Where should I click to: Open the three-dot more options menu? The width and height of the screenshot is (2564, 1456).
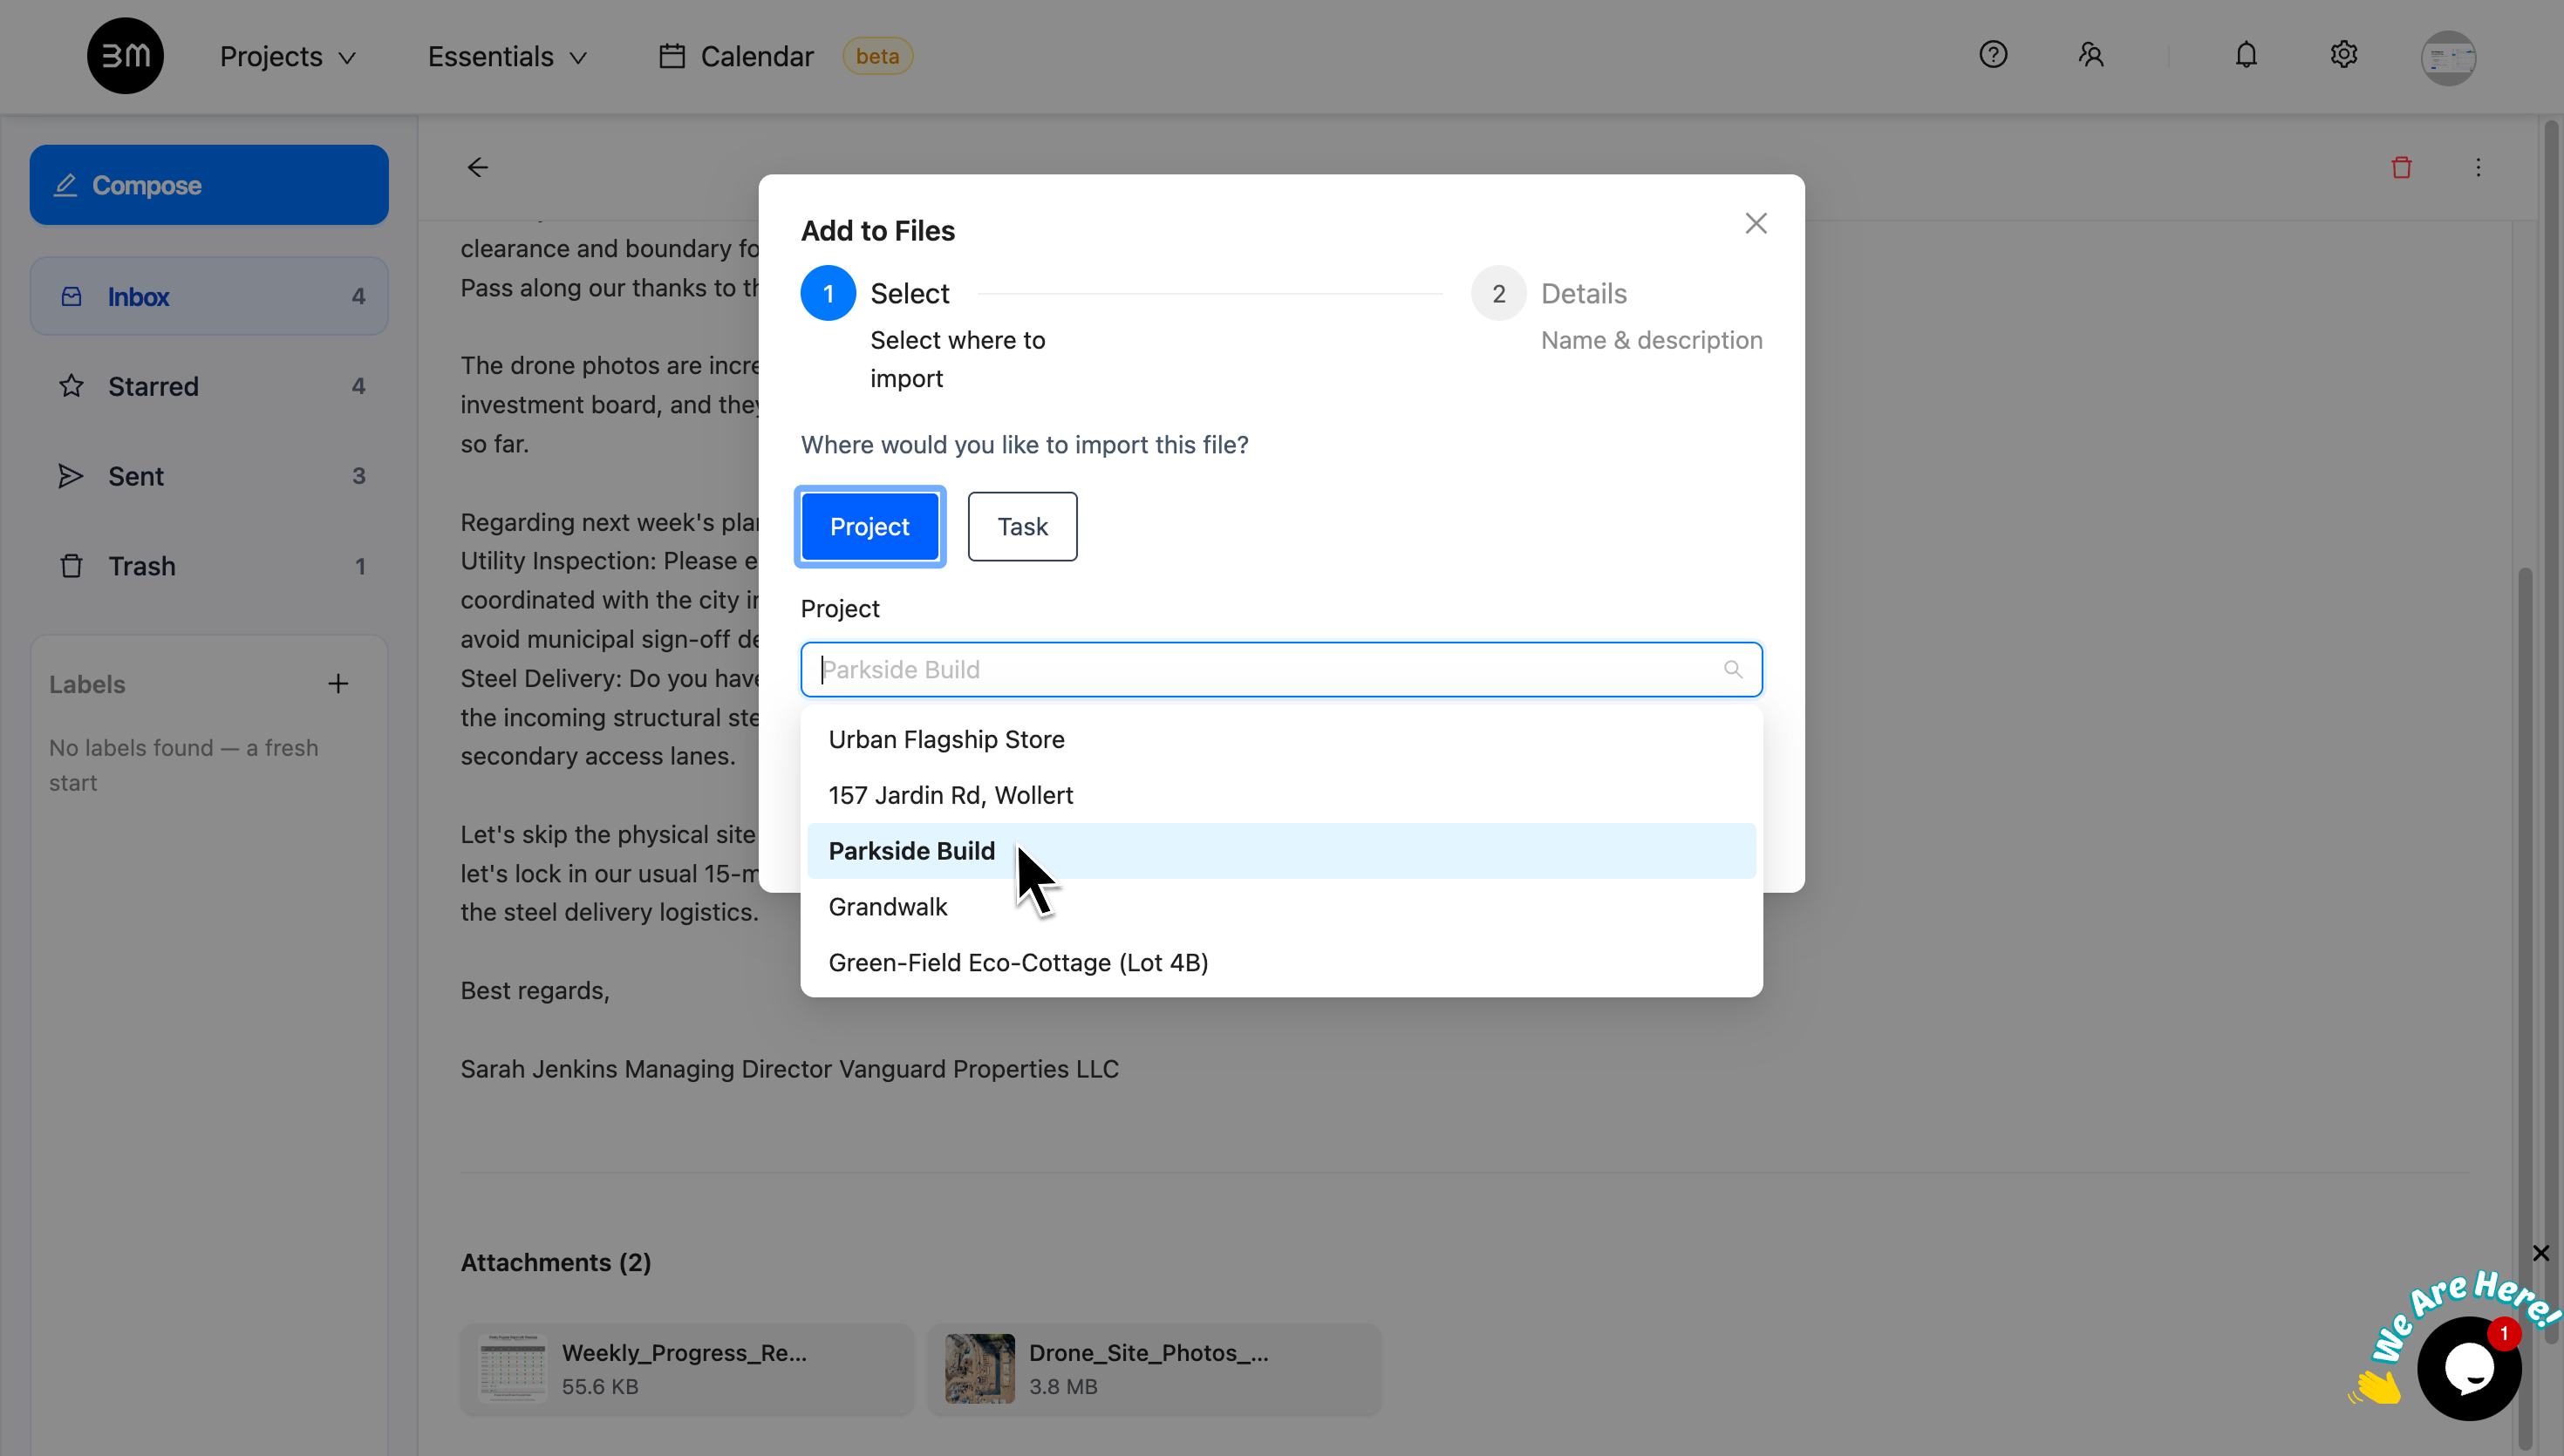pyautogui.click(x=2478, y=167)
